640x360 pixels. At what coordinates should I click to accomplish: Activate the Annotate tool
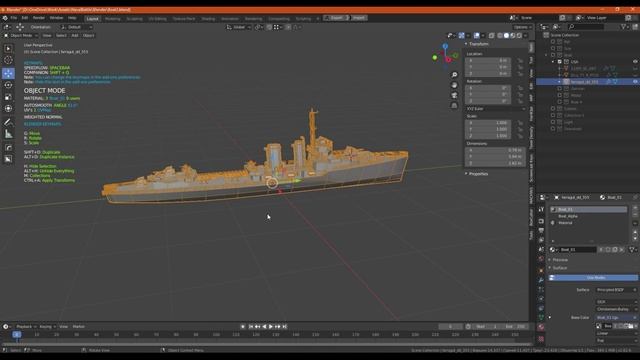[8, 122]
